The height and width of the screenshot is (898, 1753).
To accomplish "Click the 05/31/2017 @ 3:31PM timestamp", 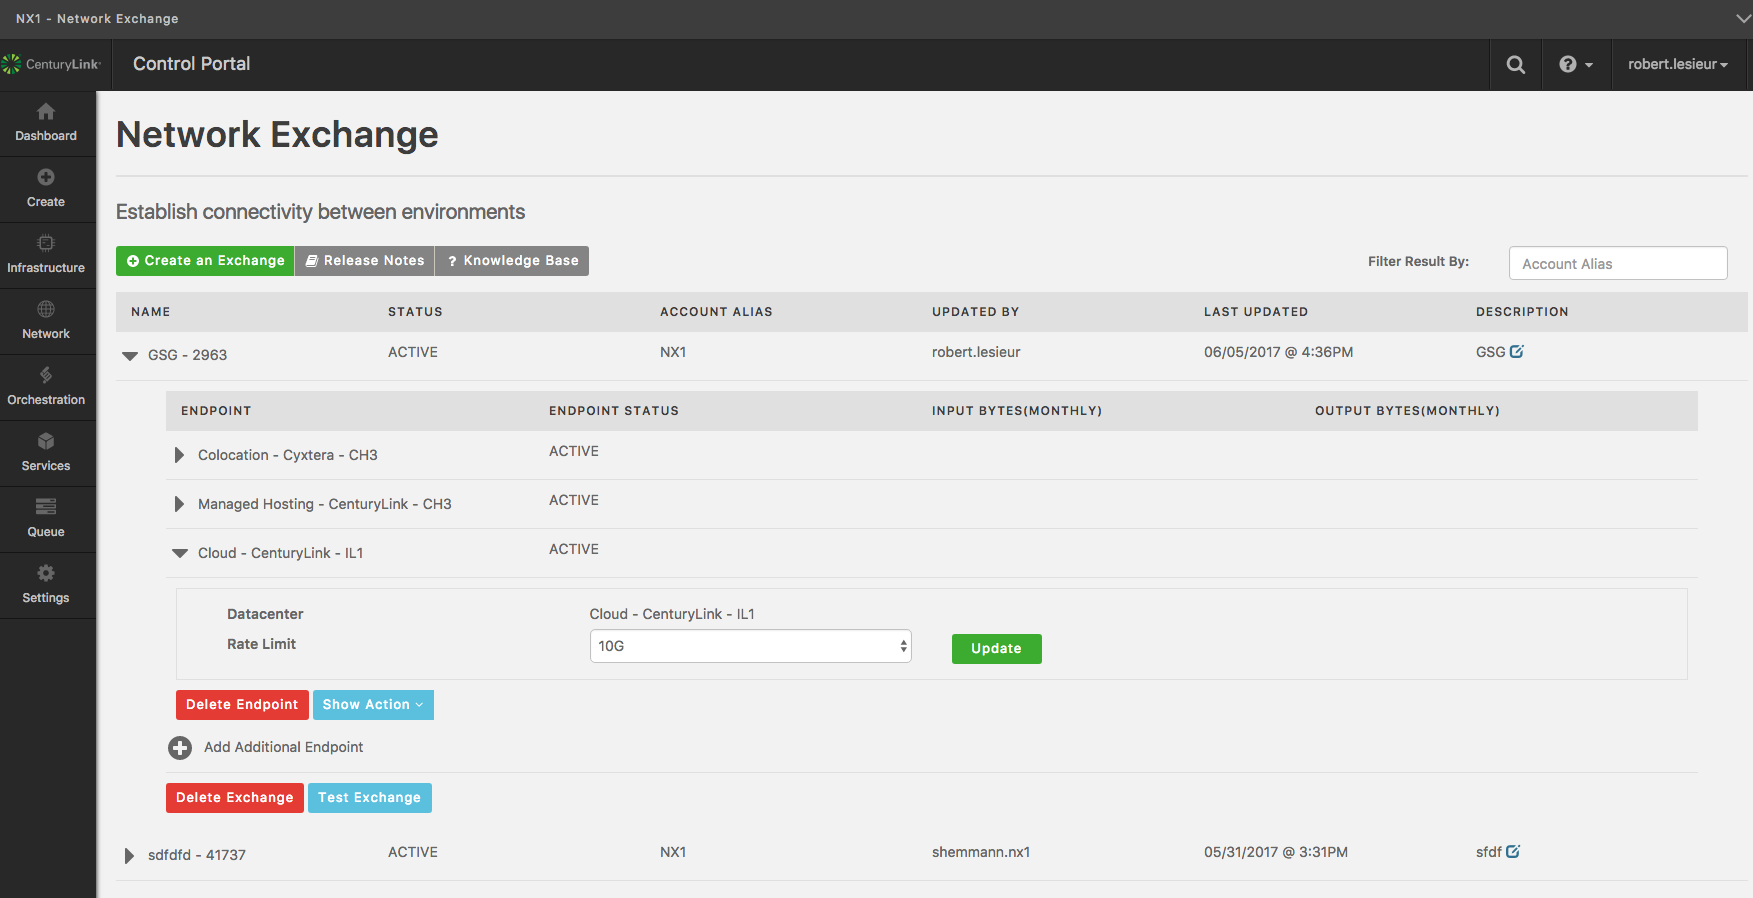I will coord(1276,852).
